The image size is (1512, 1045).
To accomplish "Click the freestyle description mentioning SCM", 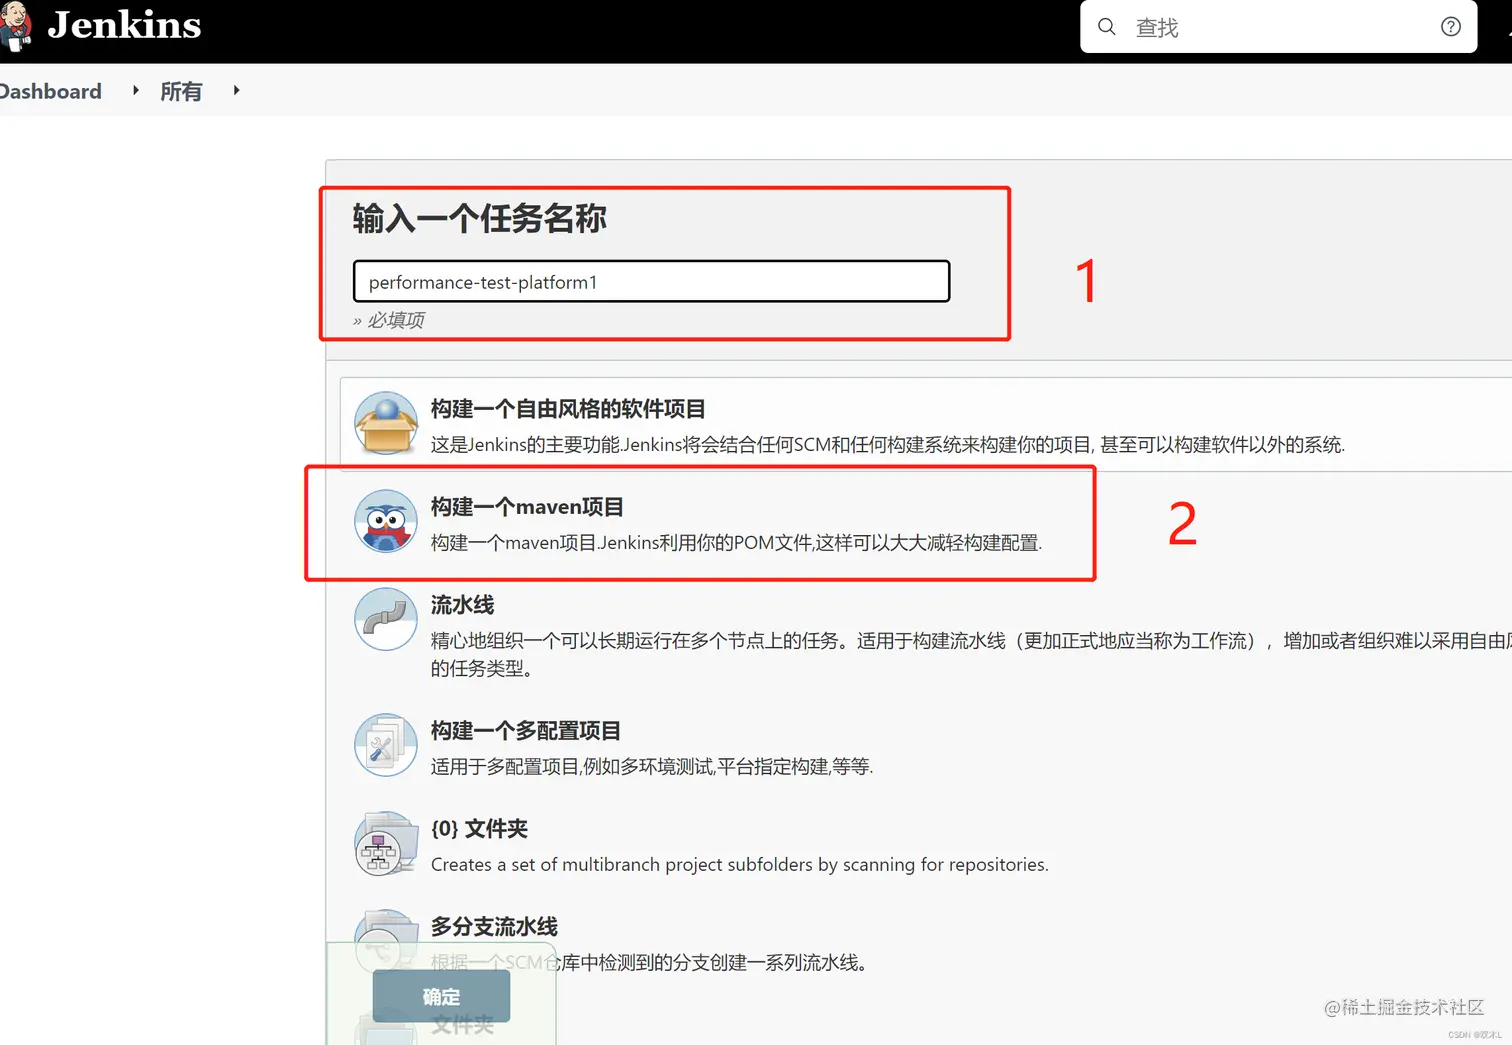I will 888,445.
